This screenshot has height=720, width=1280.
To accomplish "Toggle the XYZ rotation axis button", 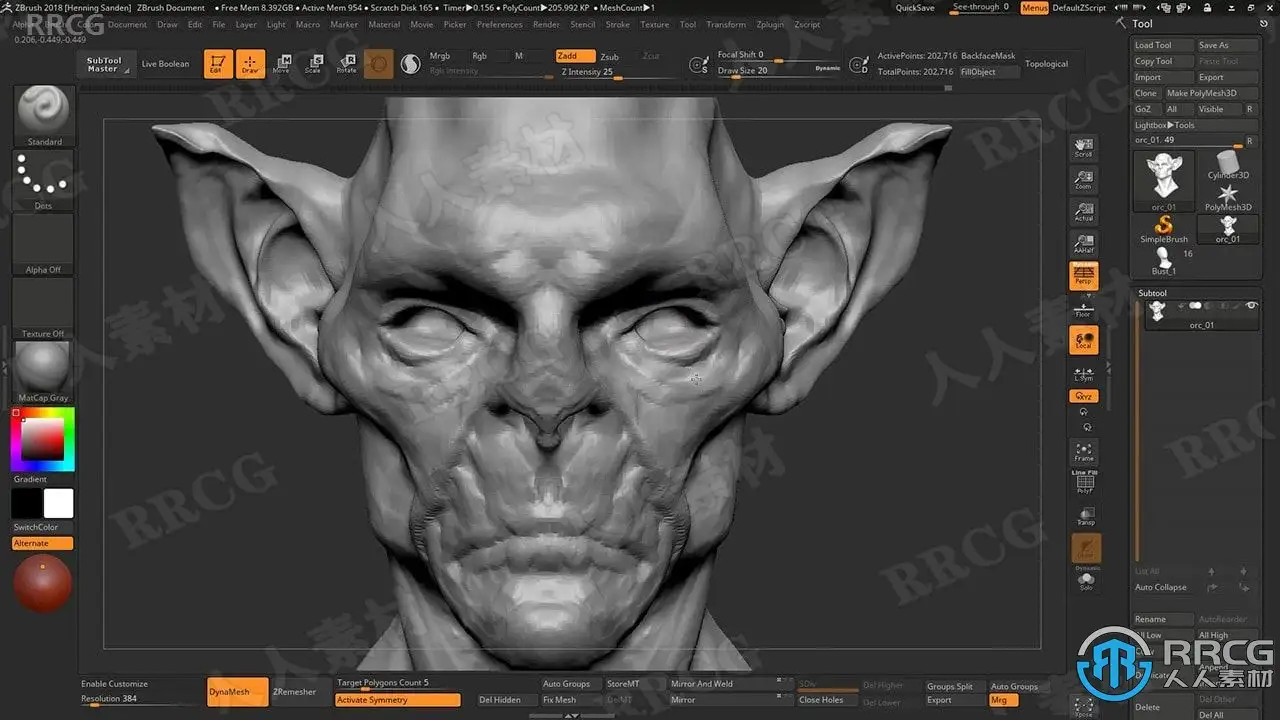I will point(1083,396).
